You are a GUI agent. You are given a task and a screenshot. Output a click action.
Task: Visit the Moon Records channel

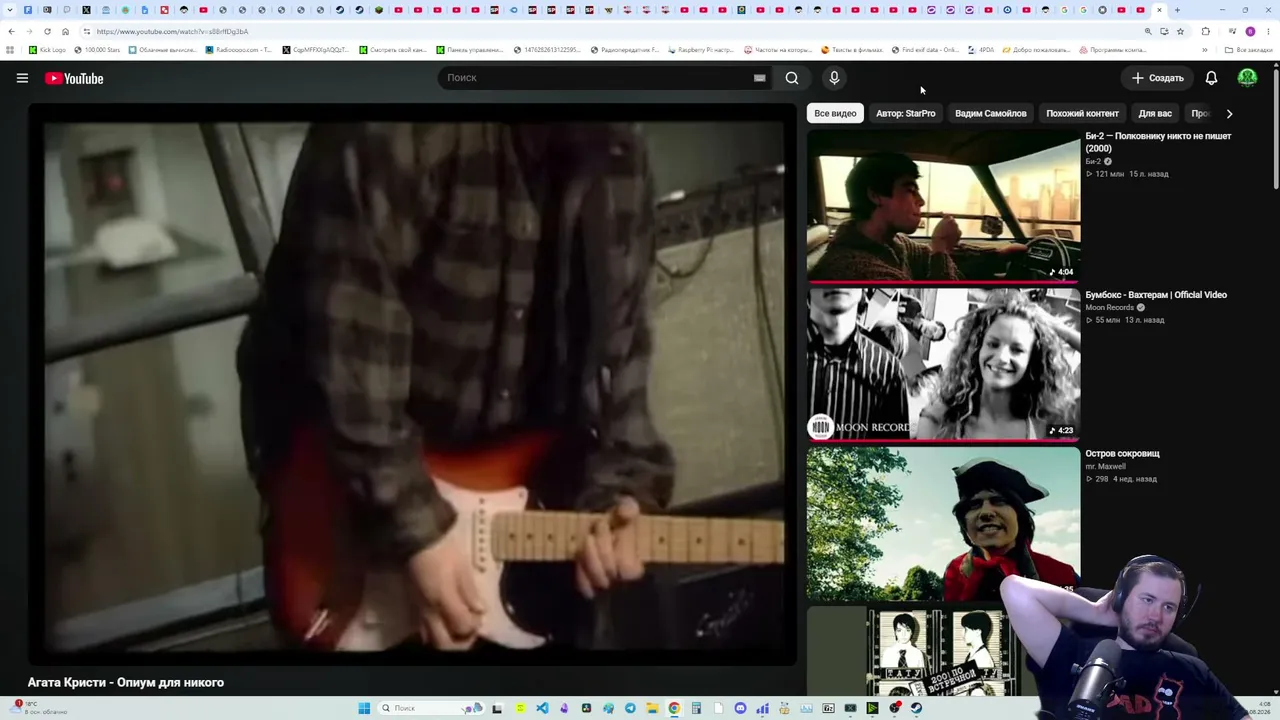tap(1109, 307)
